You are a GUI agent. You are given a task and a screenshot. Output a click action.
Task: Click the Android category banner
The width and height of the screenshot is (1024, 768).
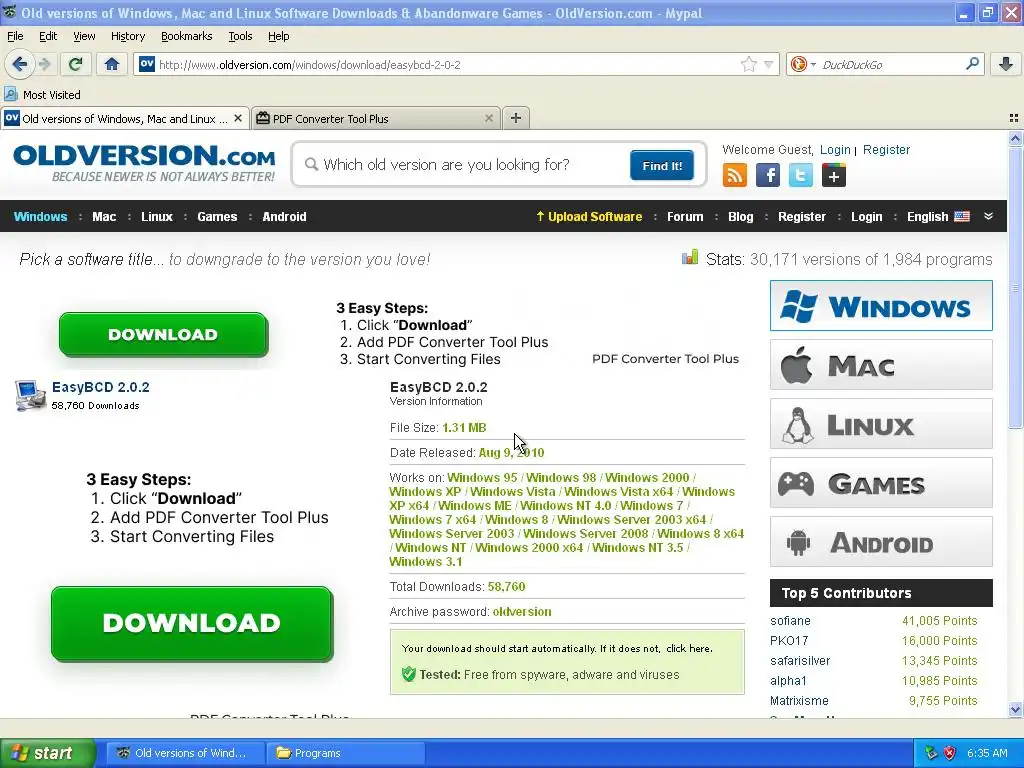pos(881,541)
